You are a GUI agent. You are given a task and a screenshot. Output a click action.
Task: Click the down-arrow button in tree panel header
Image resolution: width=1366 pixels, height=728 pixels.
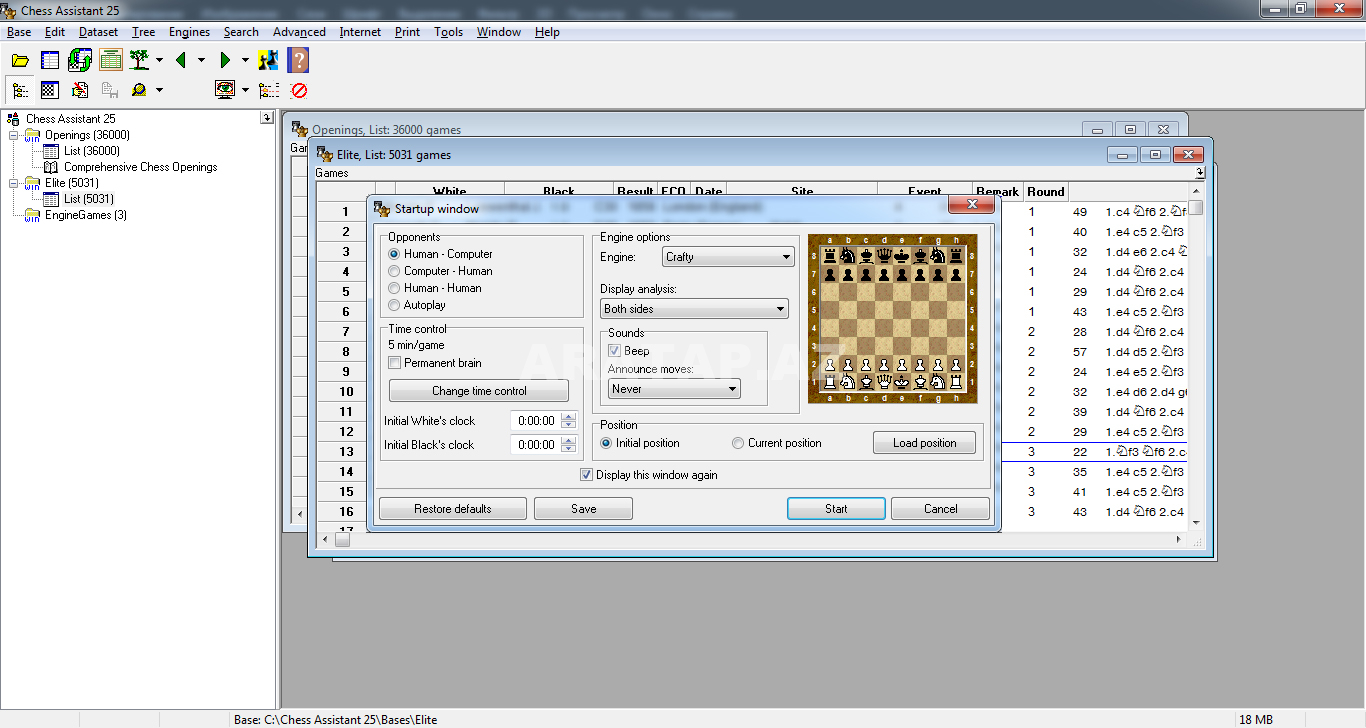(x=266, y=117)
